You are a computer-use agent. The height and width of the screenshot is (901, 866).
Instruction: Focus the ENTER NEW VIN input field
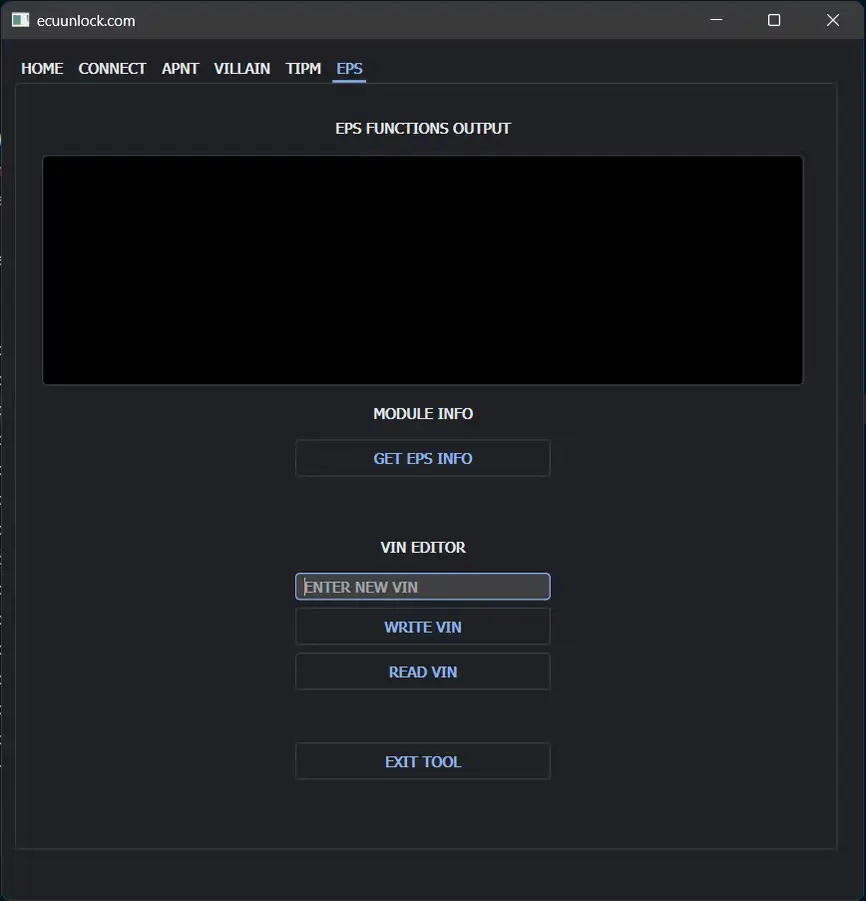[x=422, y=587]
